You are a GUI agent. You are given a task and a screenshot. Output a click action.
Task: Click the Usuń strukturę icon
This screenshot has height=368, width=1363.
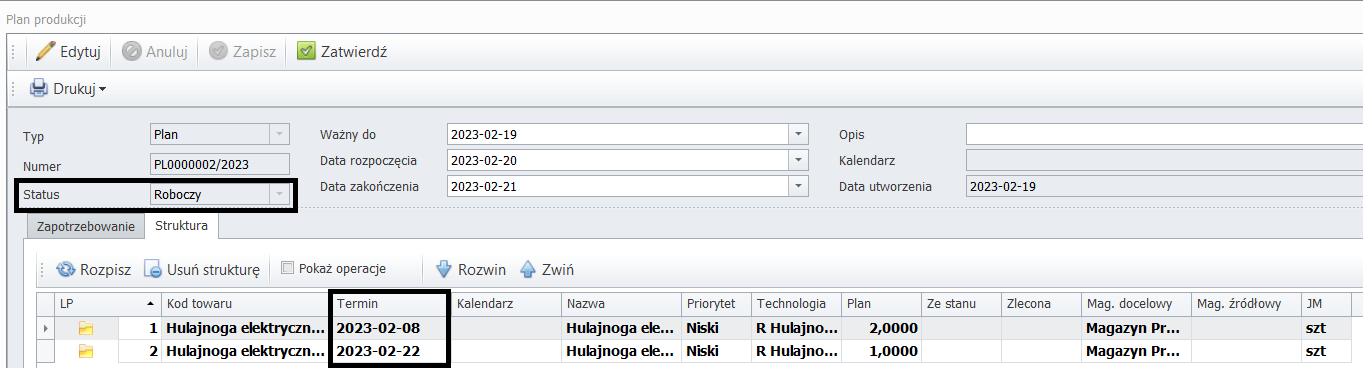pyautogui.click(x=152, y=269)
